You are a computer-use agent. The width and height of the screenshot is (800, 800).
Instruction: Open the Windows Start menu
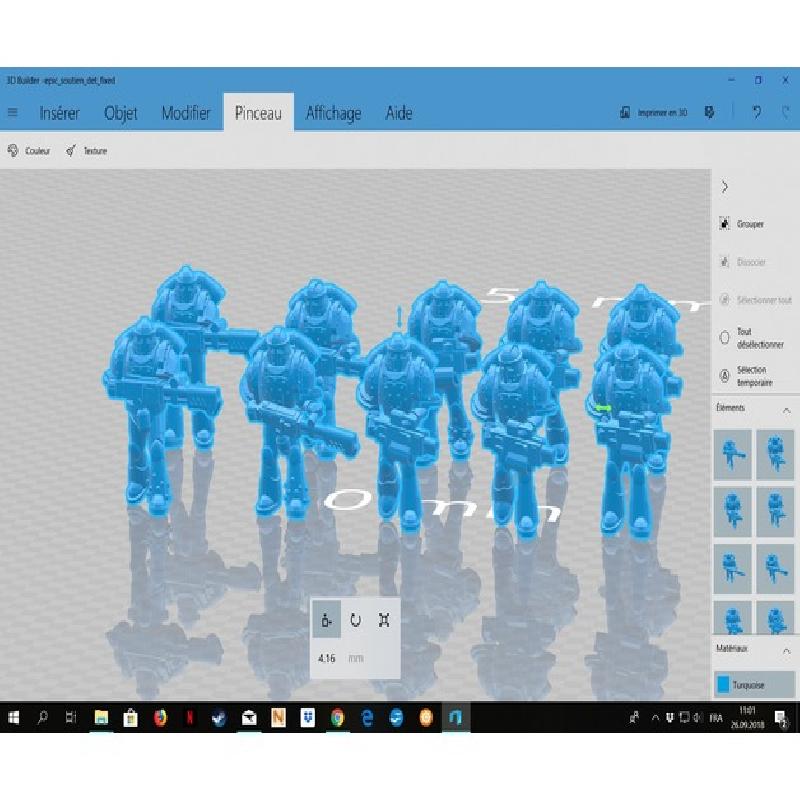13,718
